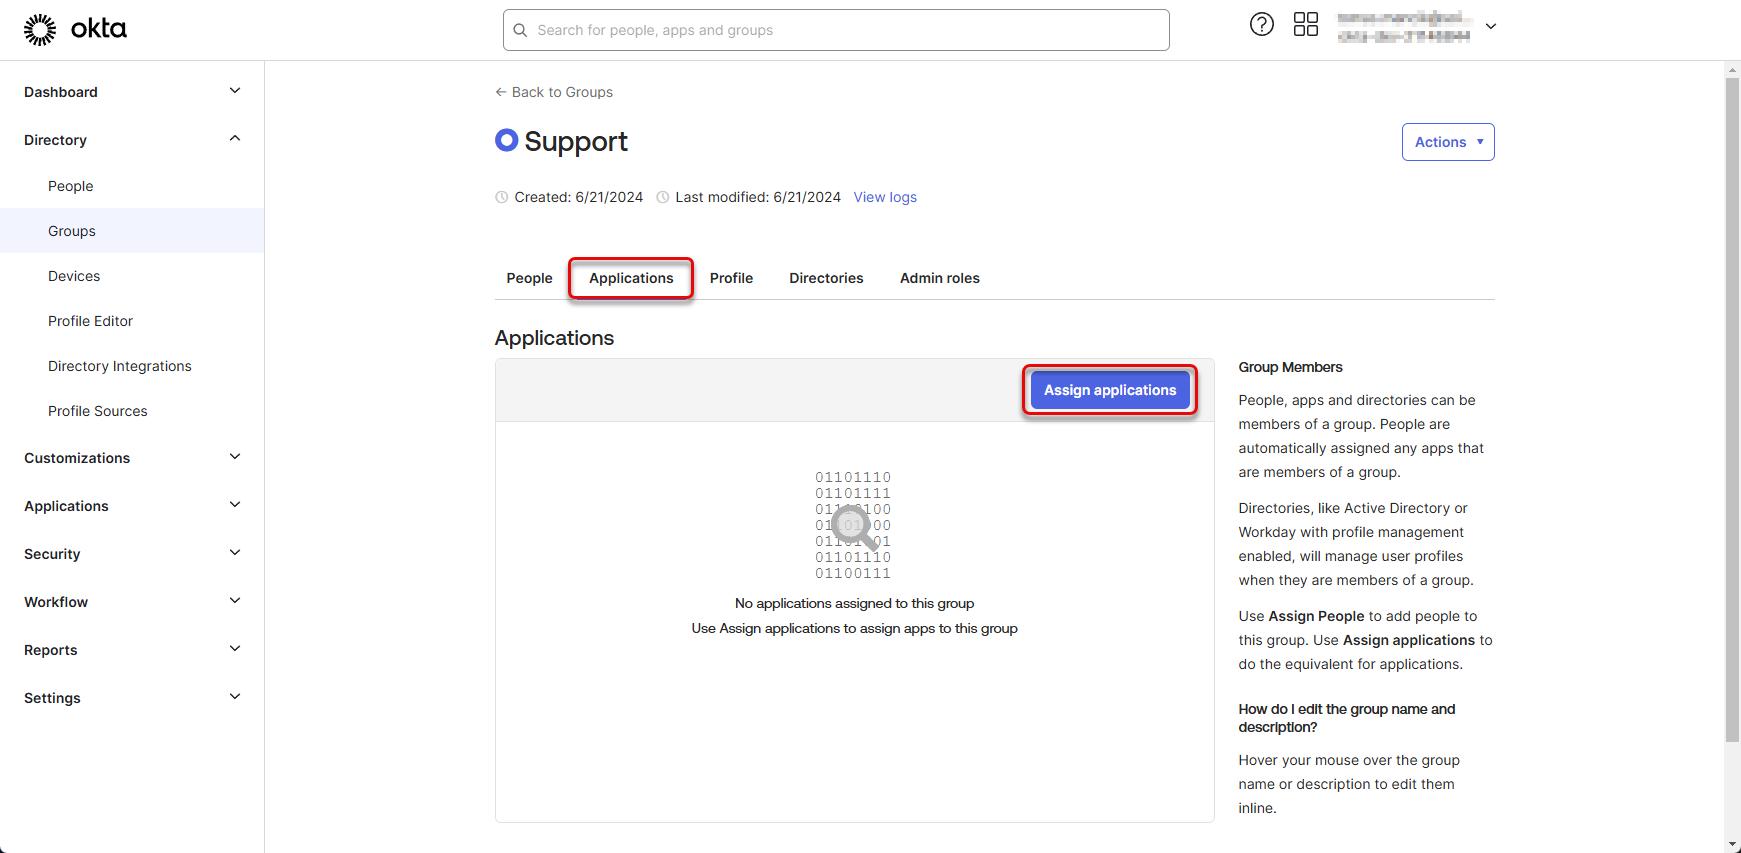Image resolution: width=1741 pixels, height=853 pixels.
Task: Click the back arrow to Groups
Action: coord(501,92)
